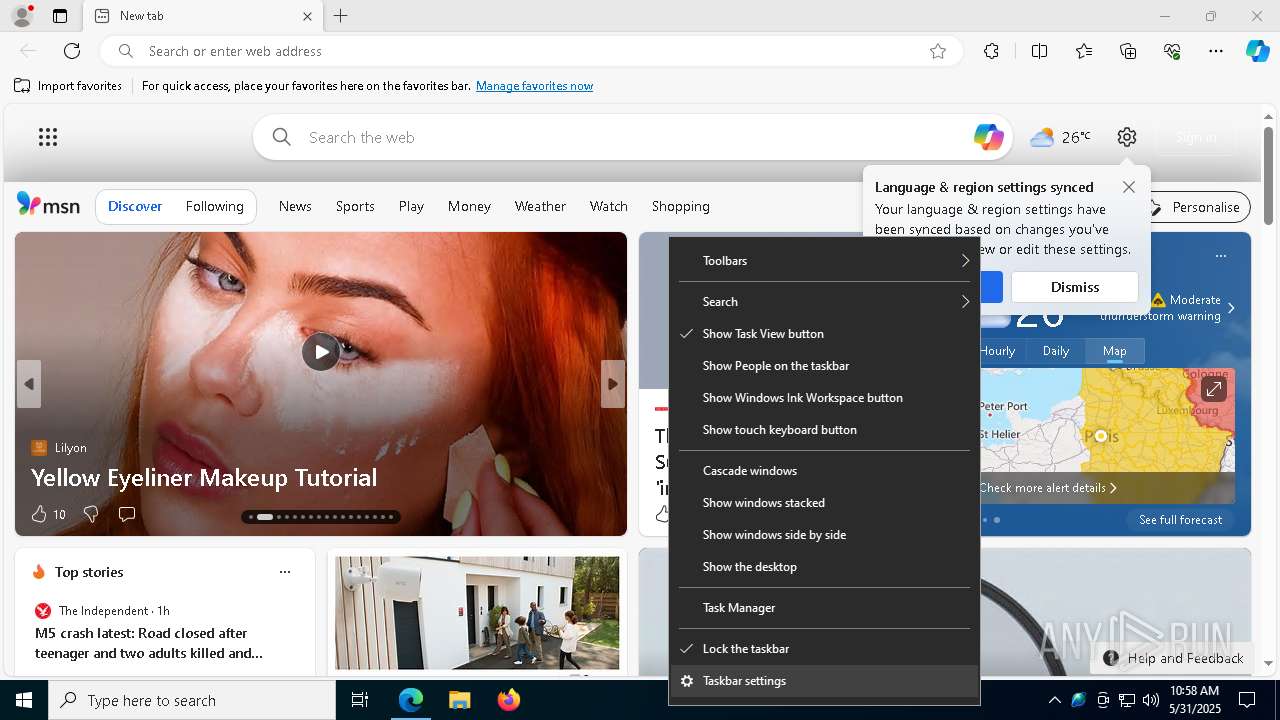Toggle Split screen icon
1280x720 pixels.
coord(1039,51)
